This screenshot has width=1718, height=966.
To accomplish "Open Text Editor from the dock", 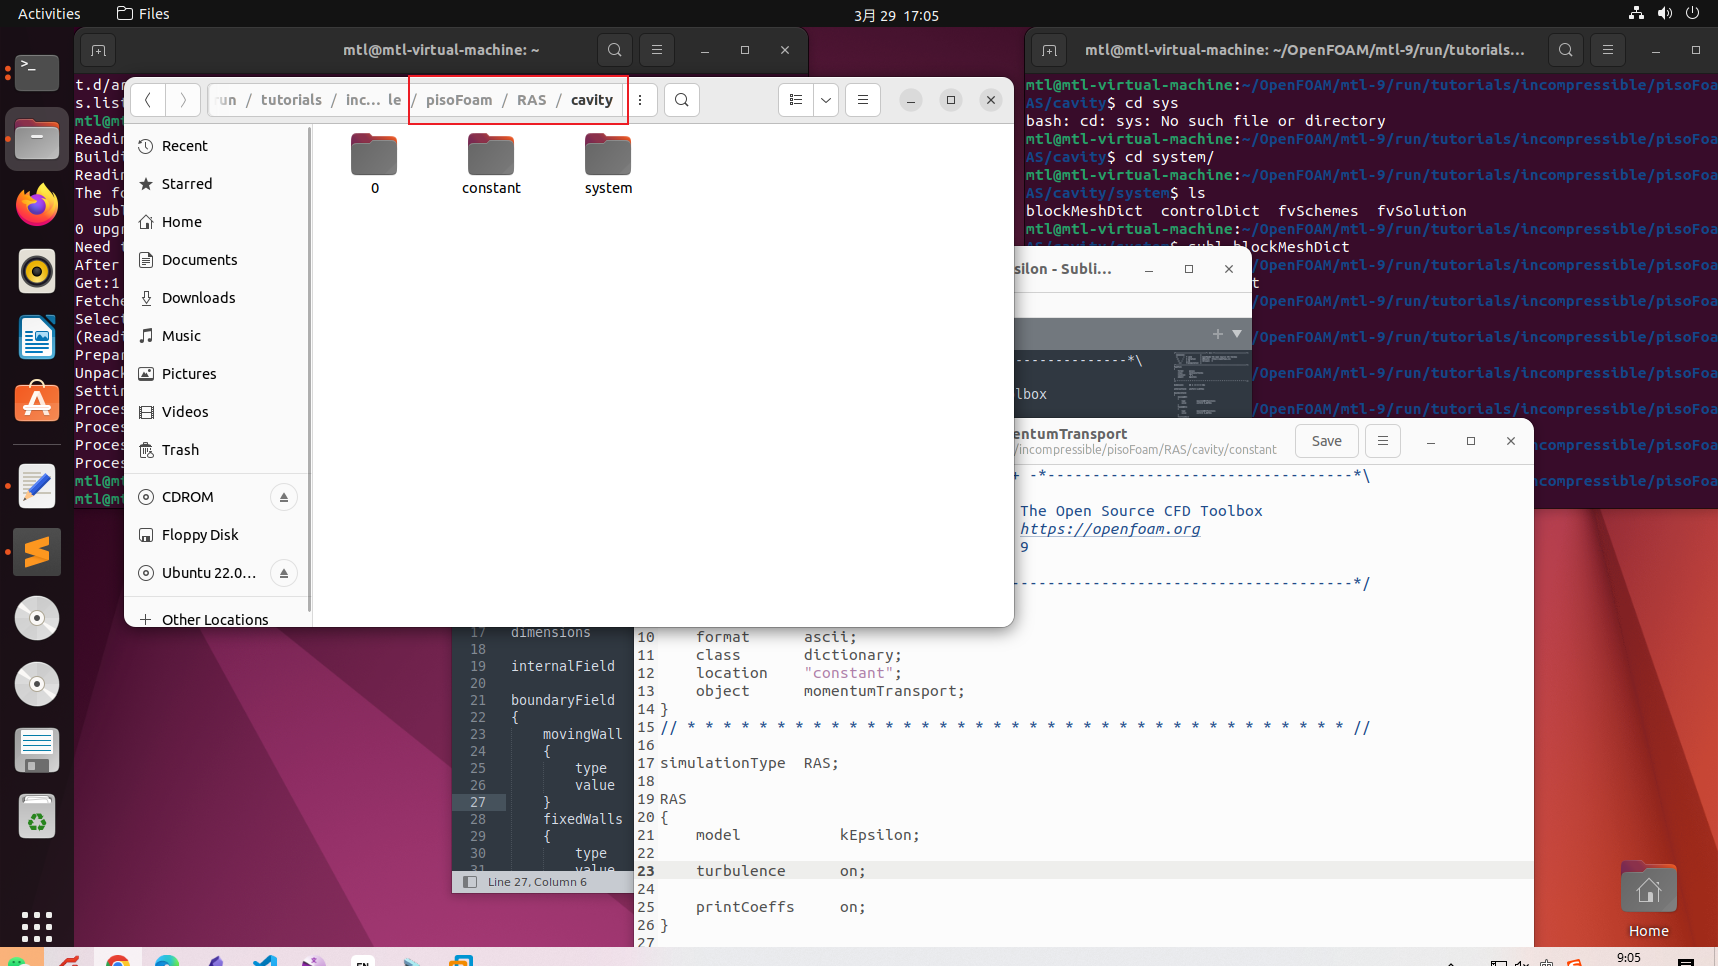I will [37, 486].
